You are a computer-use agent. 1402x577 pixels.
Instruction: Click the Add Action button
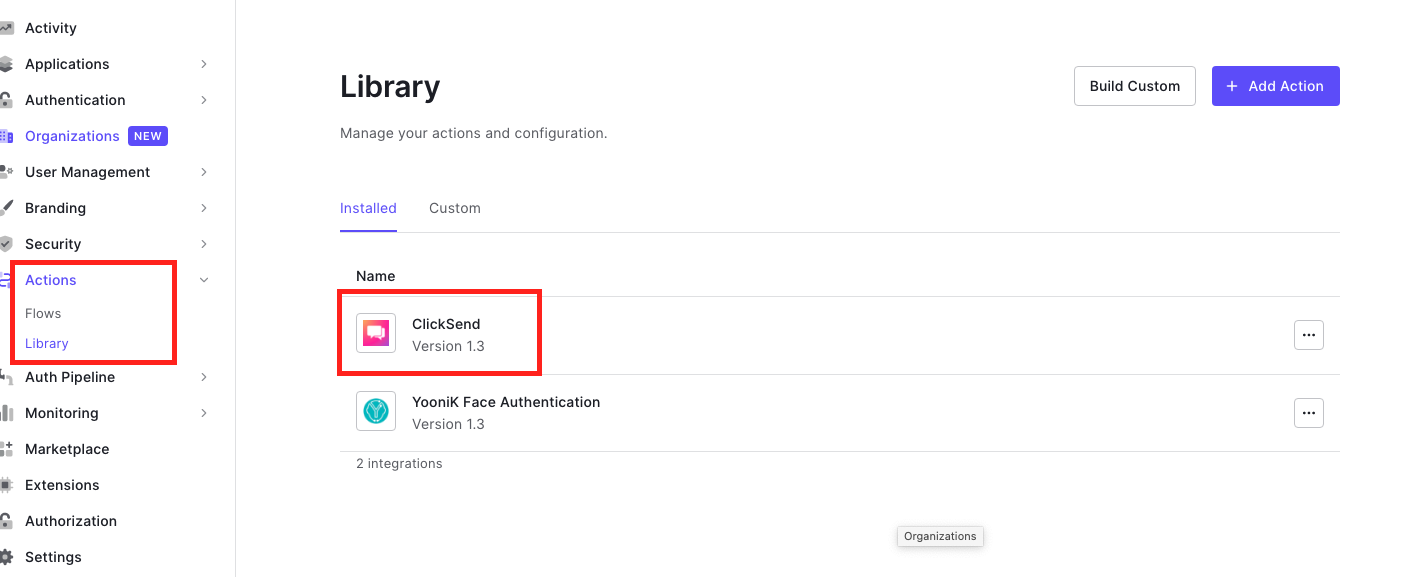coord(1275,86)
